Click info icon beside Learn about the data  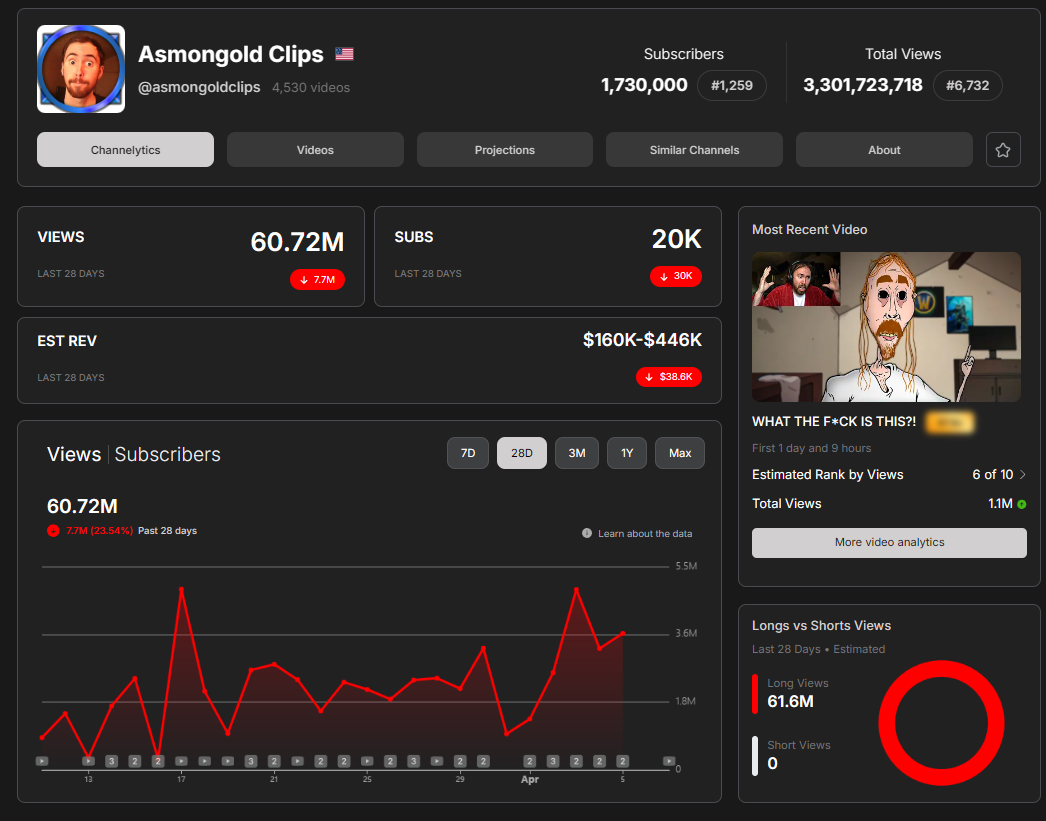coord(586,533)
